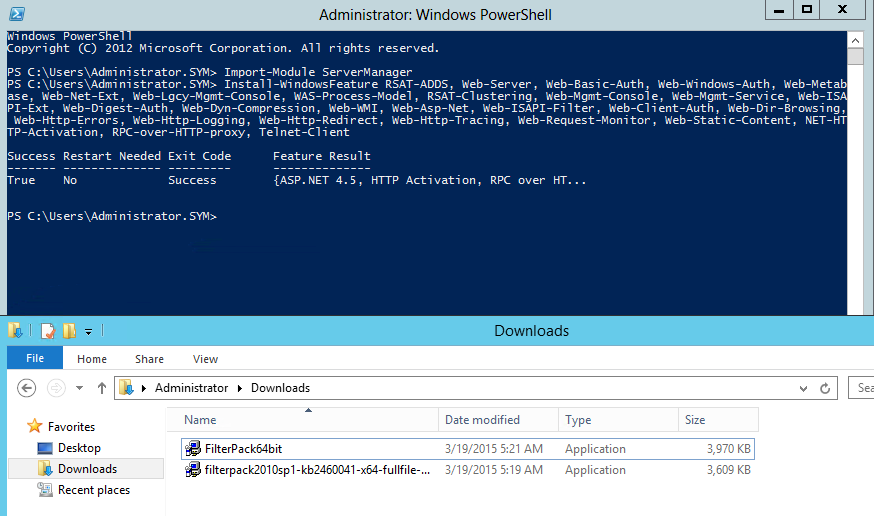
Task: Go up one folder level
Action: click(101, 388)
